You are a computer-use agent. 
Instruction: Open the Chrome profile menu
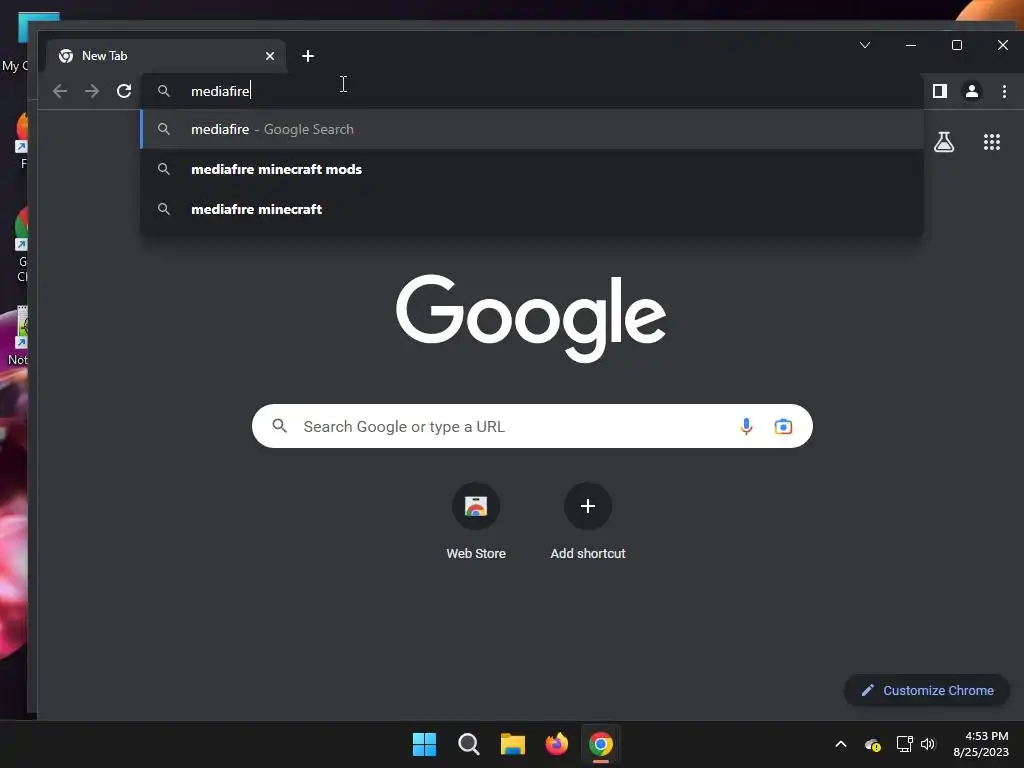(972, 91)
